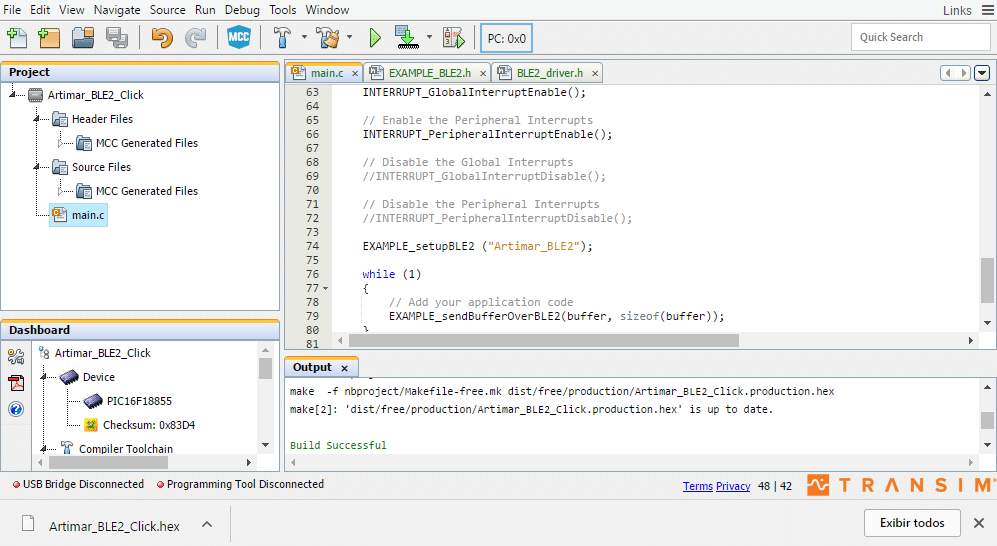Click the Privacy link
This screenshot has height=546, width=997.
pyautogui.click(x=733, y=486)
